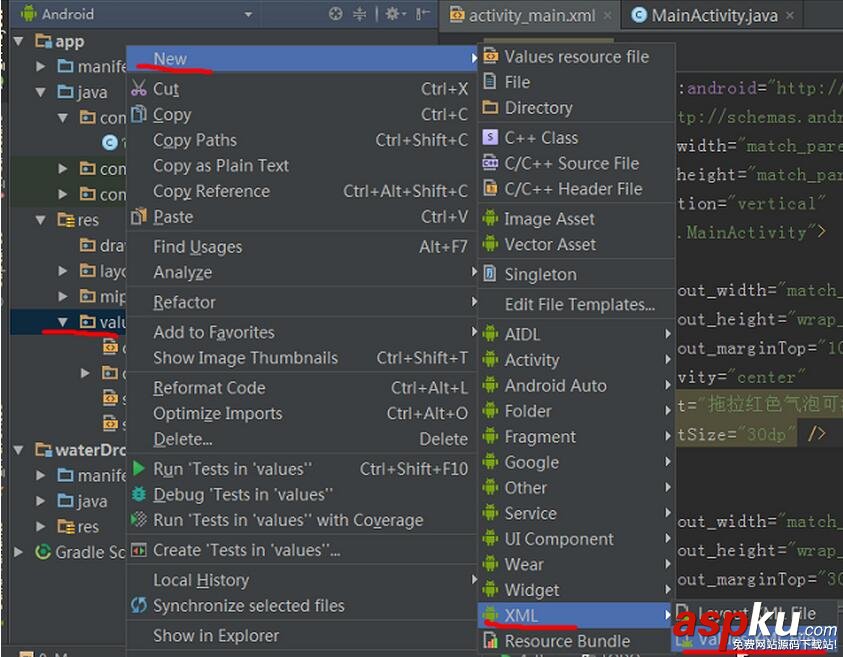Open the Widget submenu
The width and height of the screenshot is (843, 657).
[577, 590]
